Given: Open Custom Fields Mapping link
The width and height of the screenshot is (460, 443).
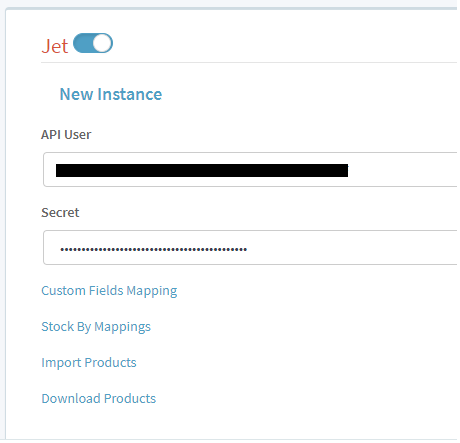Looking at the screenshot, I should 109,291.
